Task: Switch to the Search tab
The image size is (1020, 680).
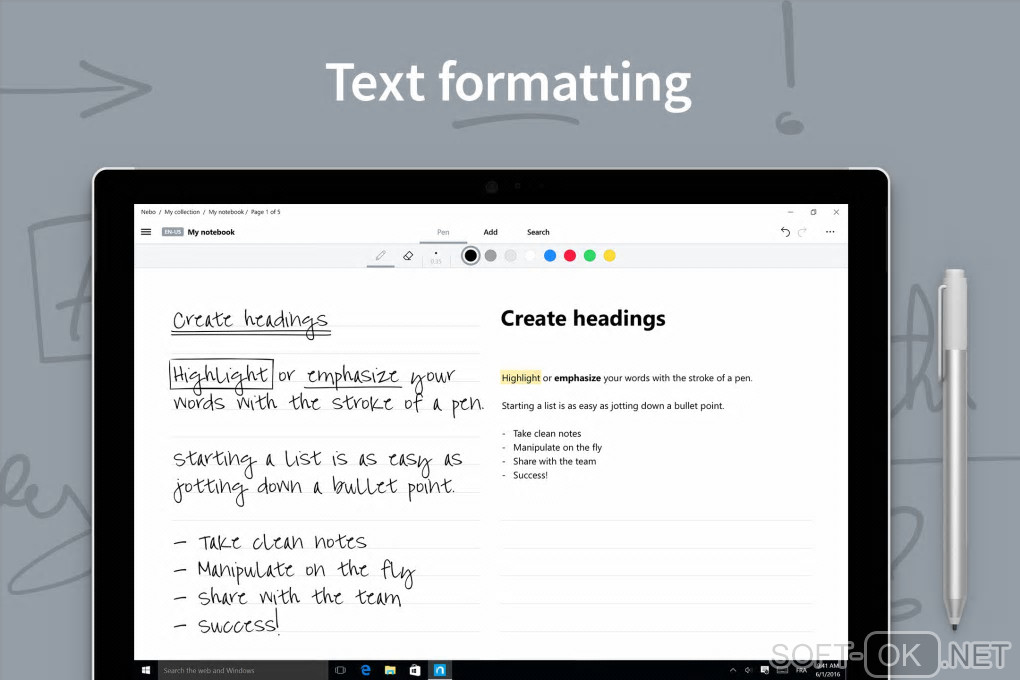Action: click(538, 232)
